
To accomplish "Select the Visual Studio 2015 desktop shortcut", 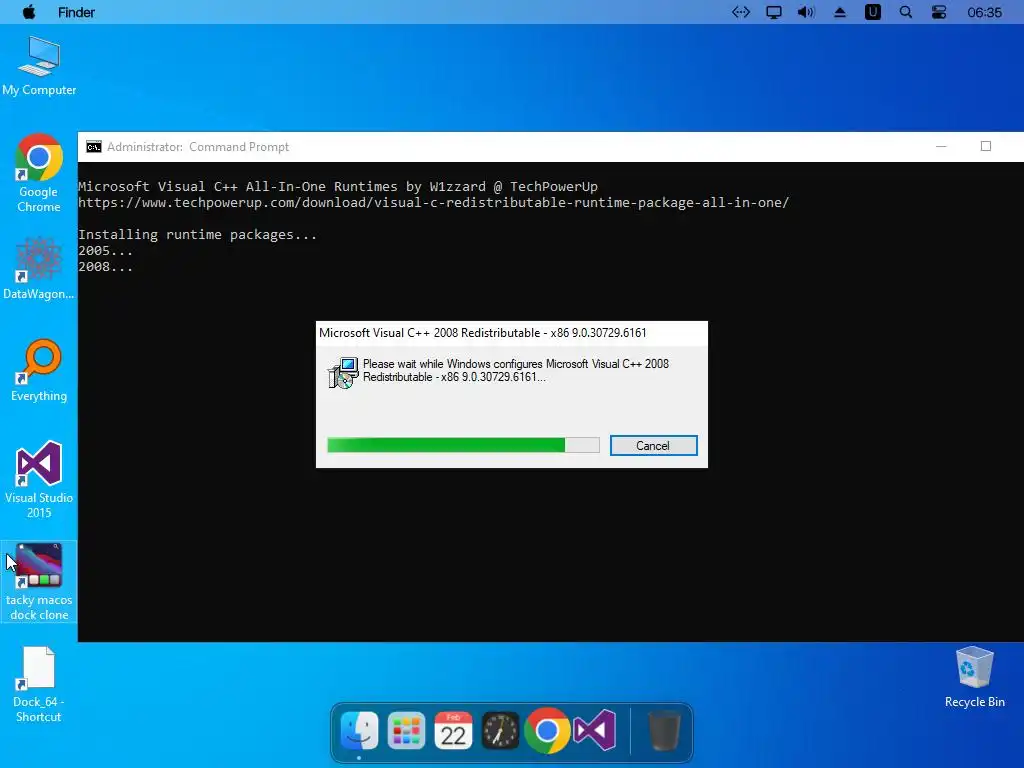I will pos(39,480).
